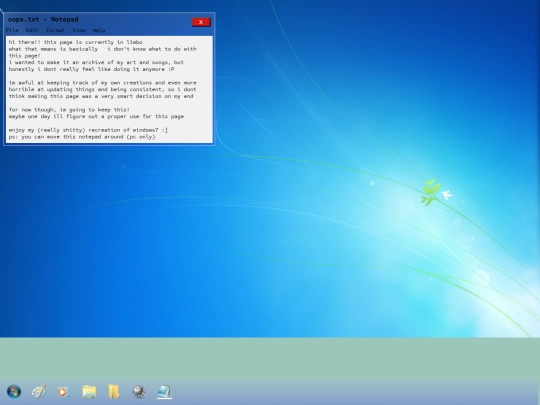
Task: Open the Edit menu in Notepad
Action: coord(32,30)
